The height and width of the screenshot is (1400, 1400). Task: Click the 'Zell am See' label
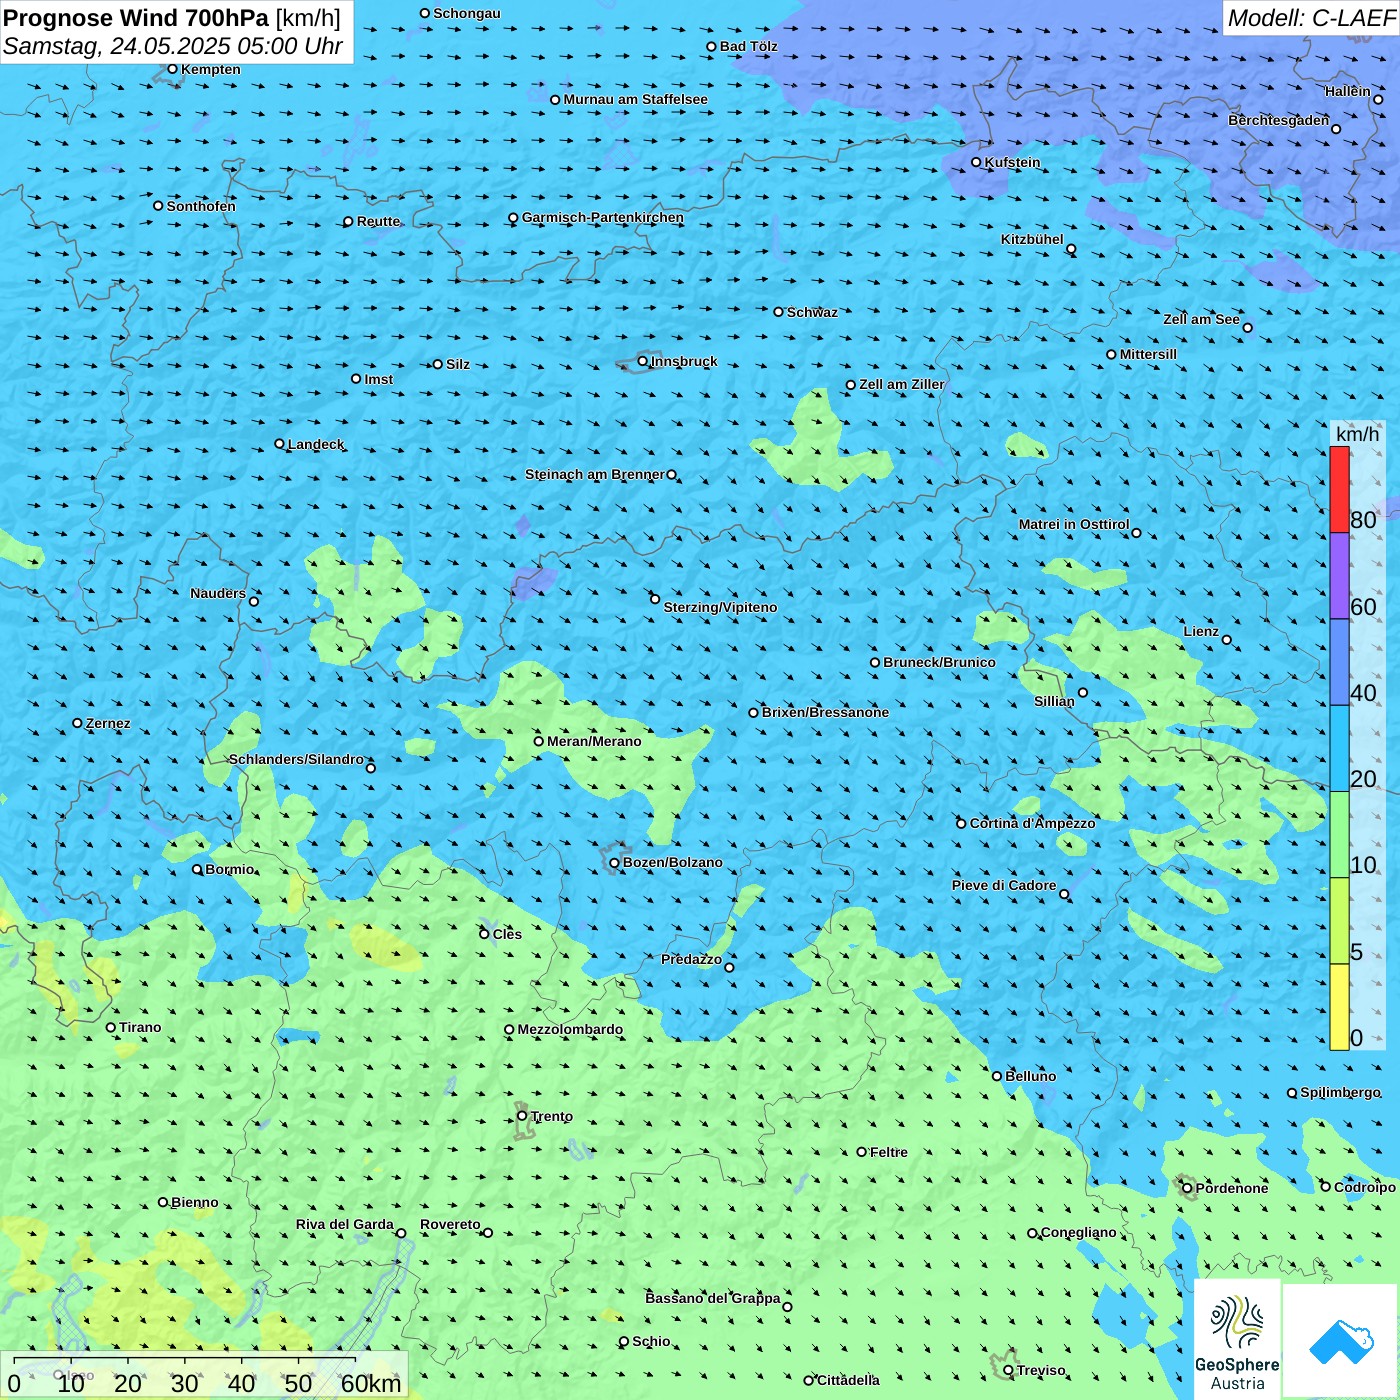click(x=1201, y=319)
